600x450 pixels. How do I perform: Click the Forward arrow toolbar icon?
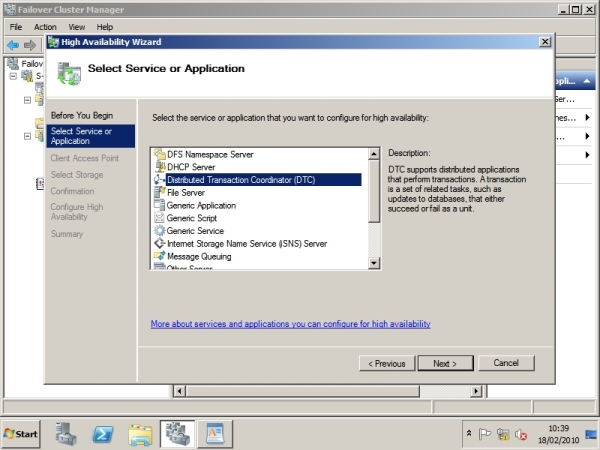pos(29,45)
